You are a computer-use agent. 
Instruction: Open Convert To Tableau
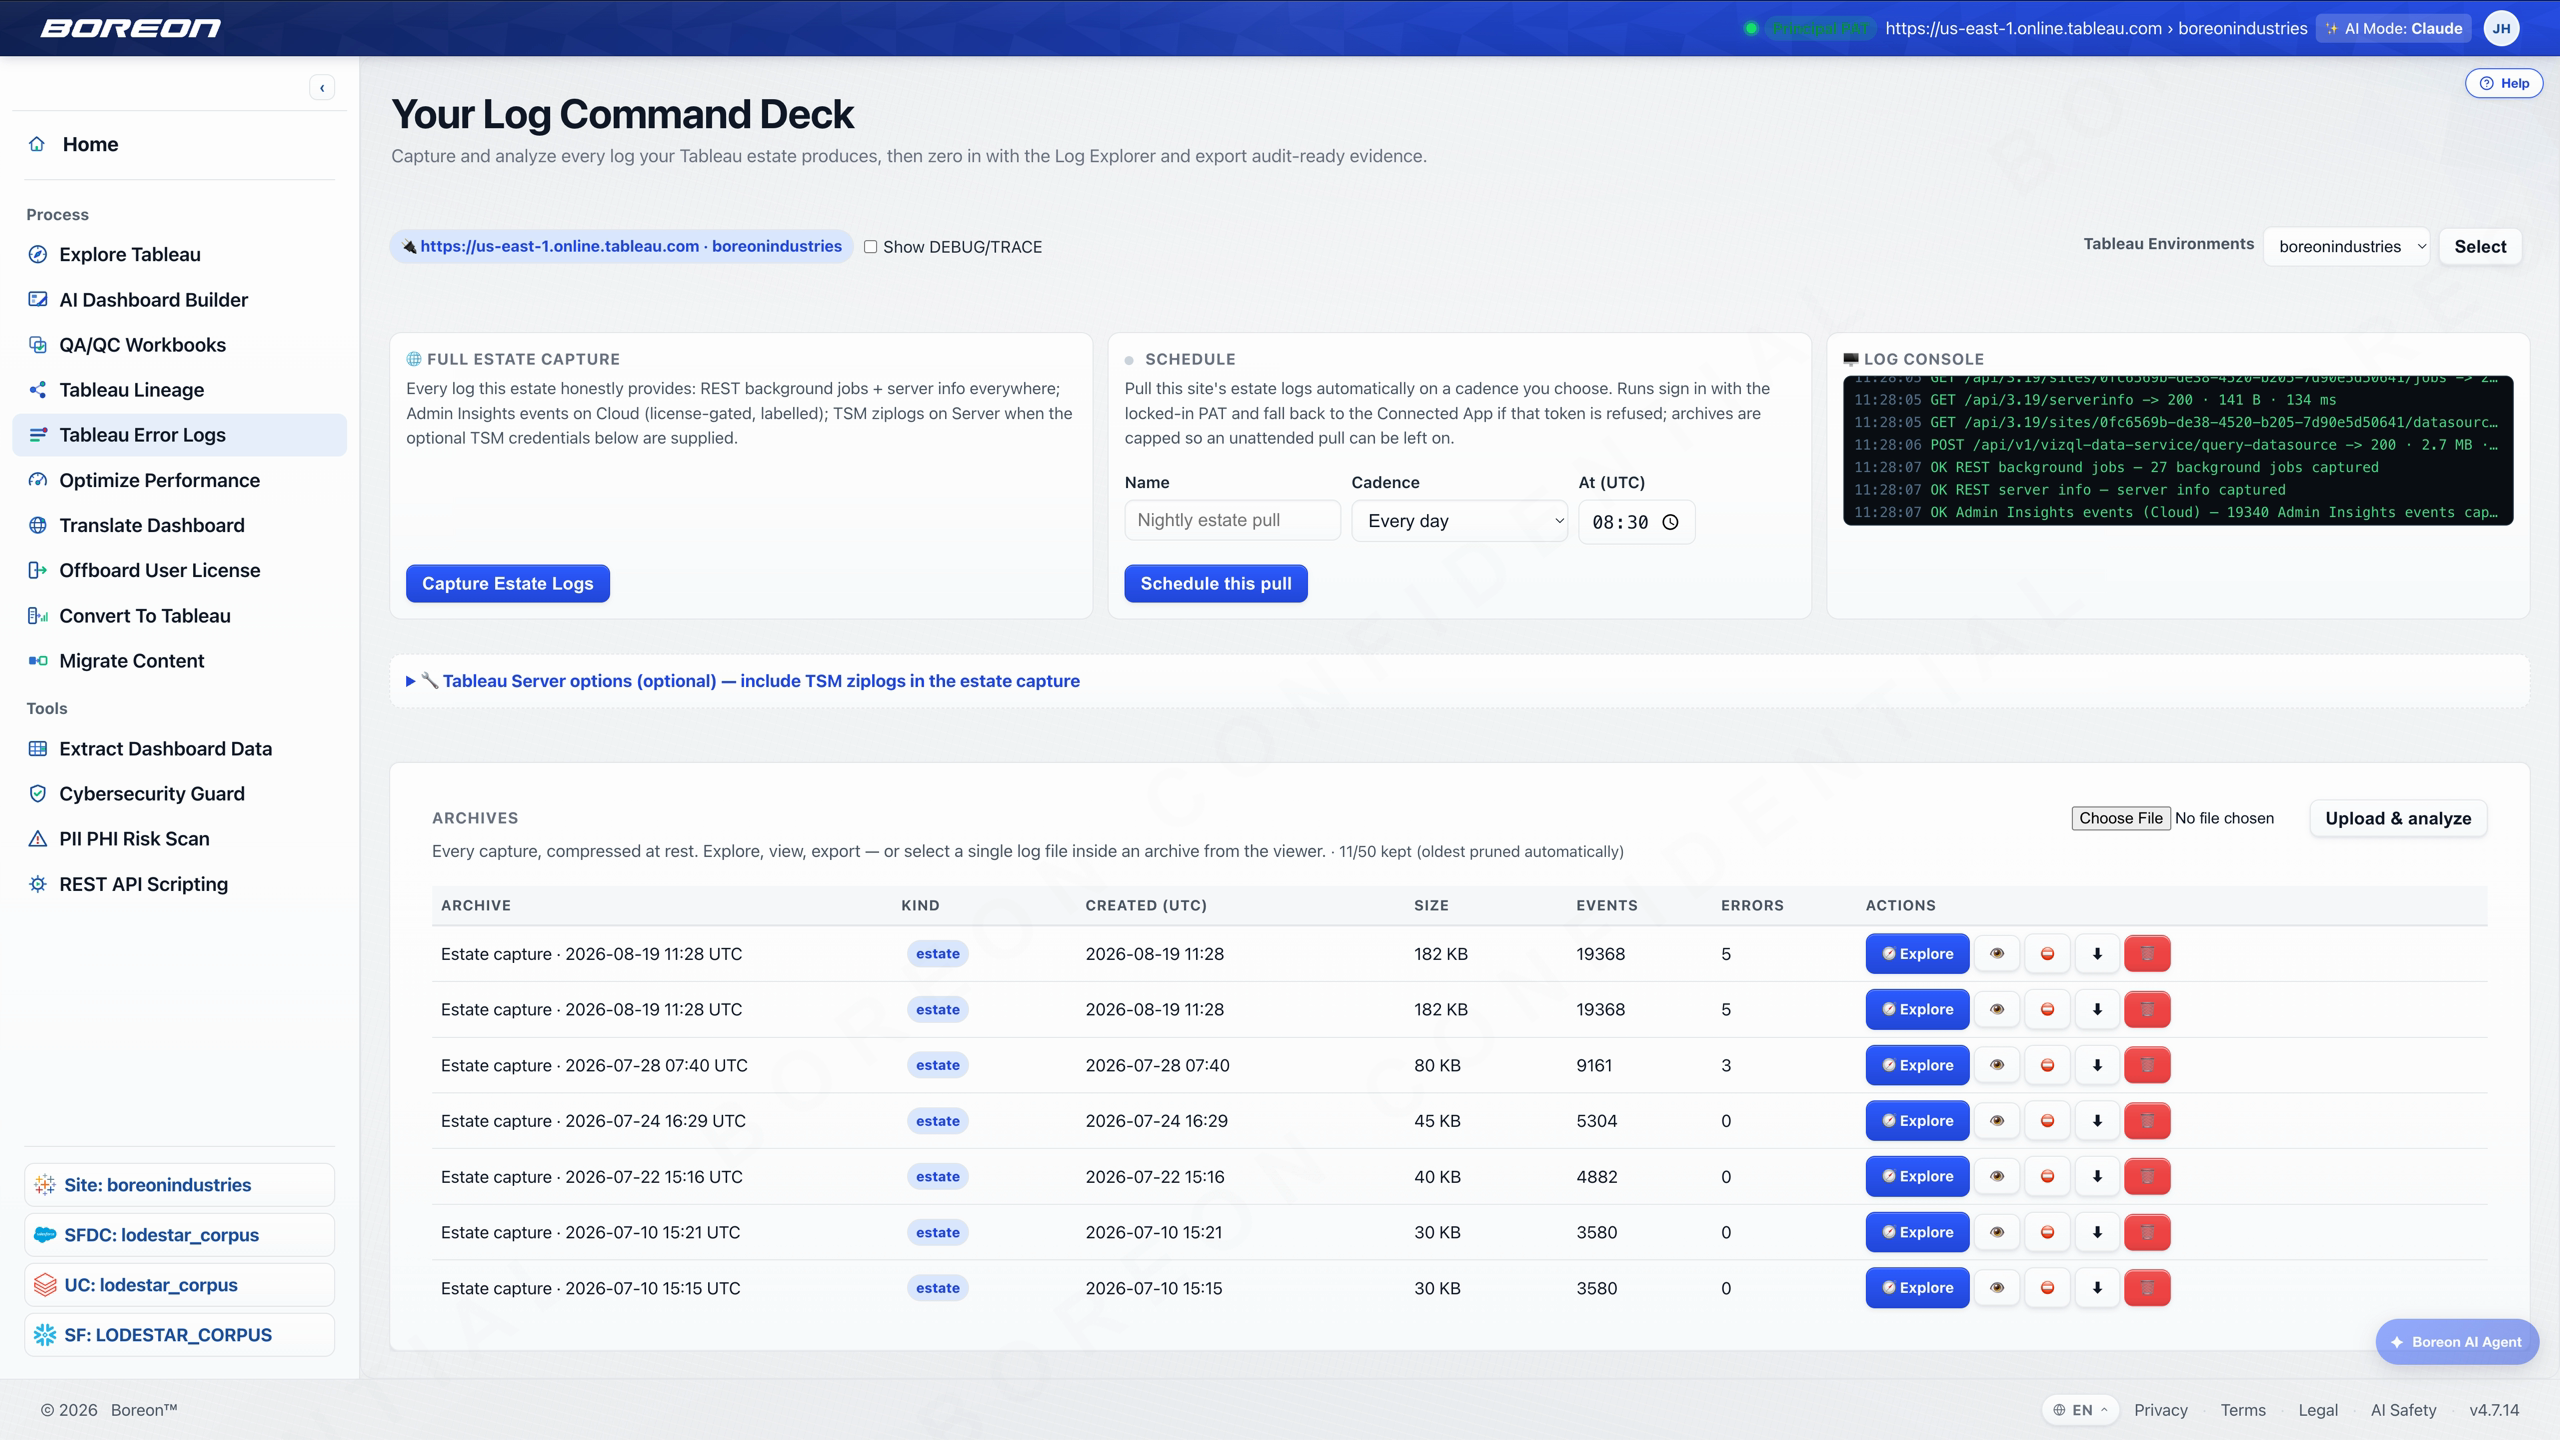coord(180,616)
